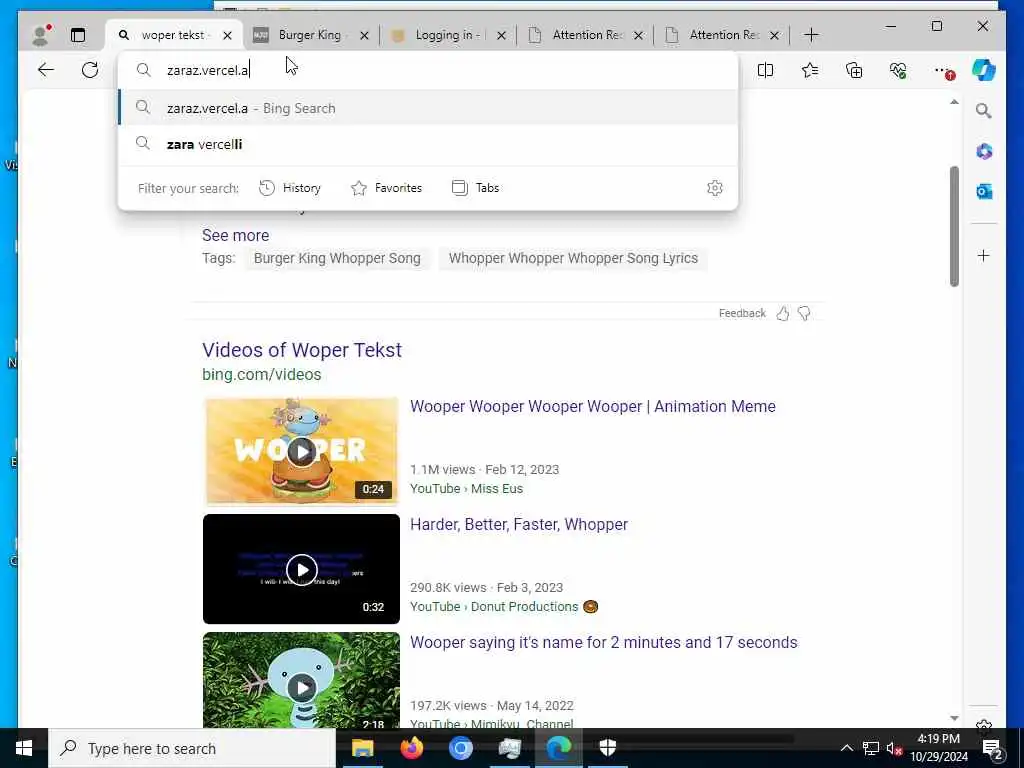Show hidden tray icons chevron
Image resolution: width=1024 pixels, height=768 pixels.
pos(846,748)
